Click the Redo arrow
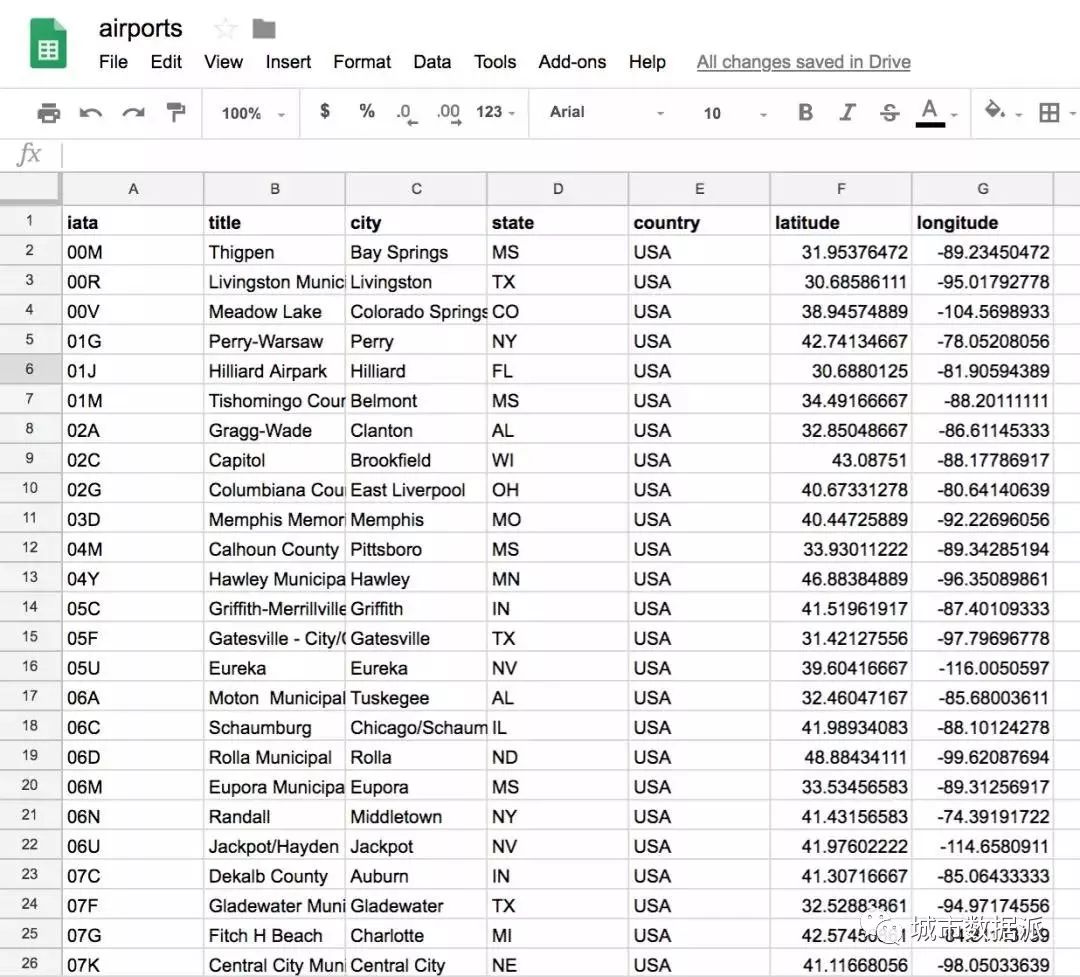1080x977 pixels. point(133,112)
